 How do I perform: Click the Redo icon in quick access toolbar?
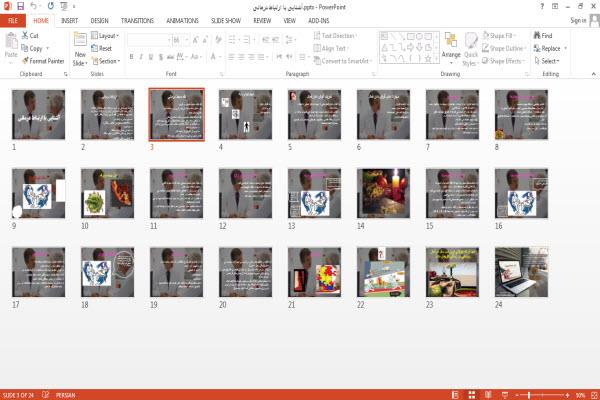point(51,6)
